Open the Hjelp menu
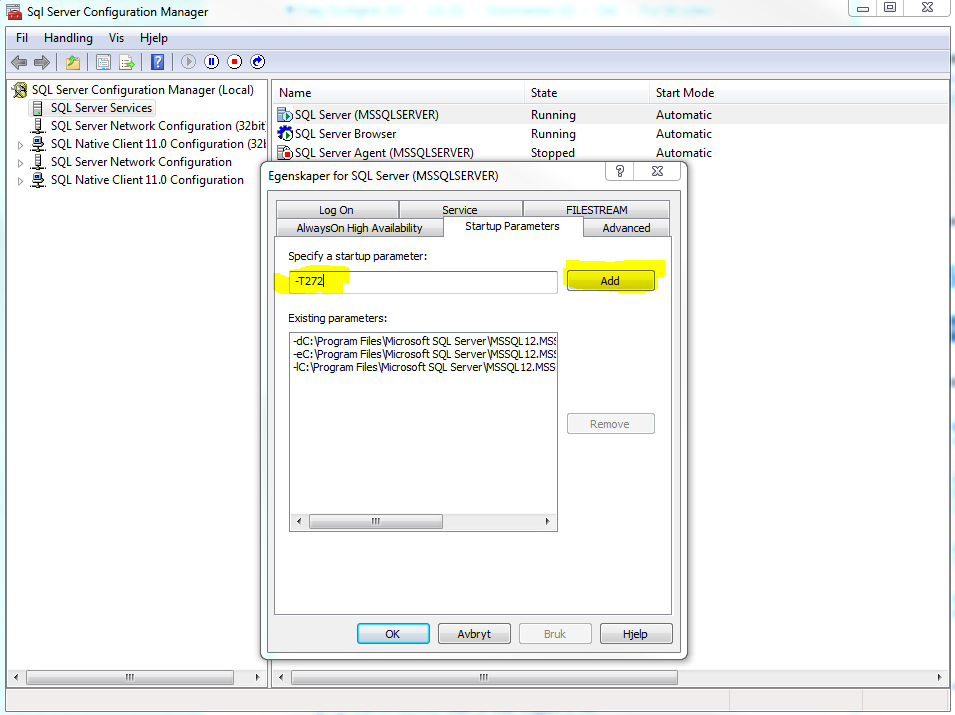 point(153,38)
